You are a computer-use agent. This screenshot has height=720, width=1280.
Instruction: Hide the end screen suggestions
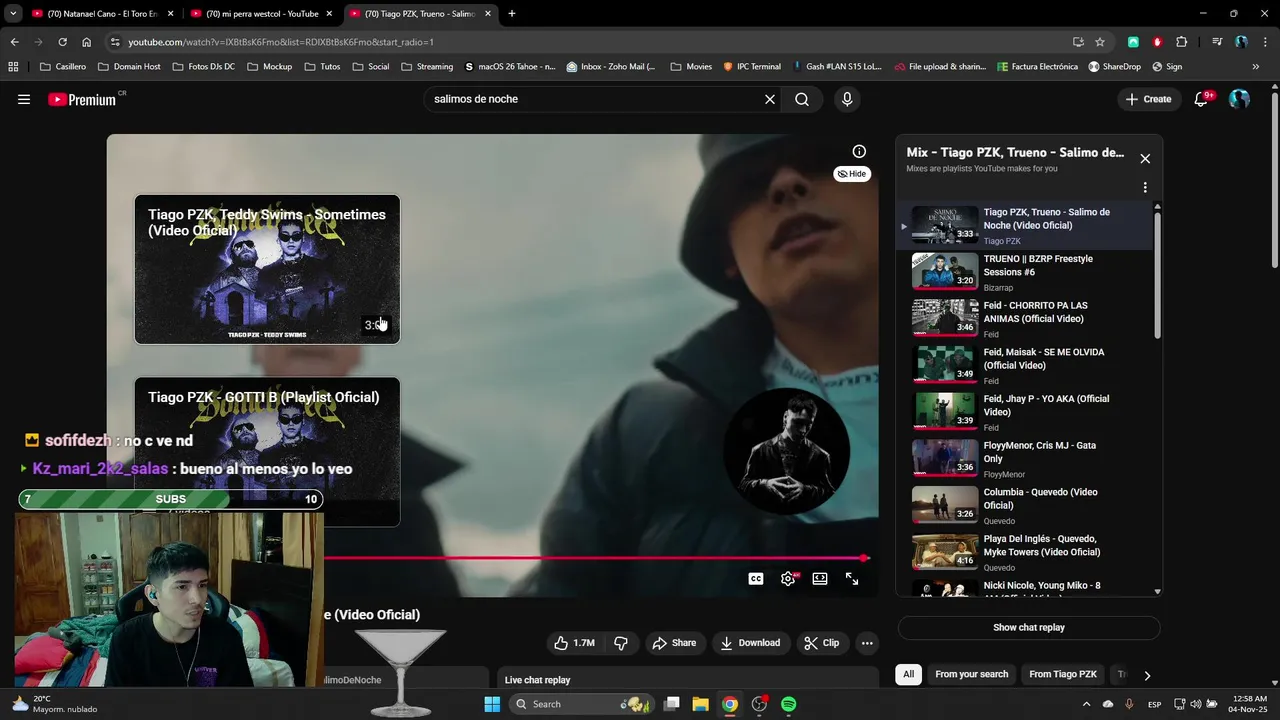(x=852, y=174)
